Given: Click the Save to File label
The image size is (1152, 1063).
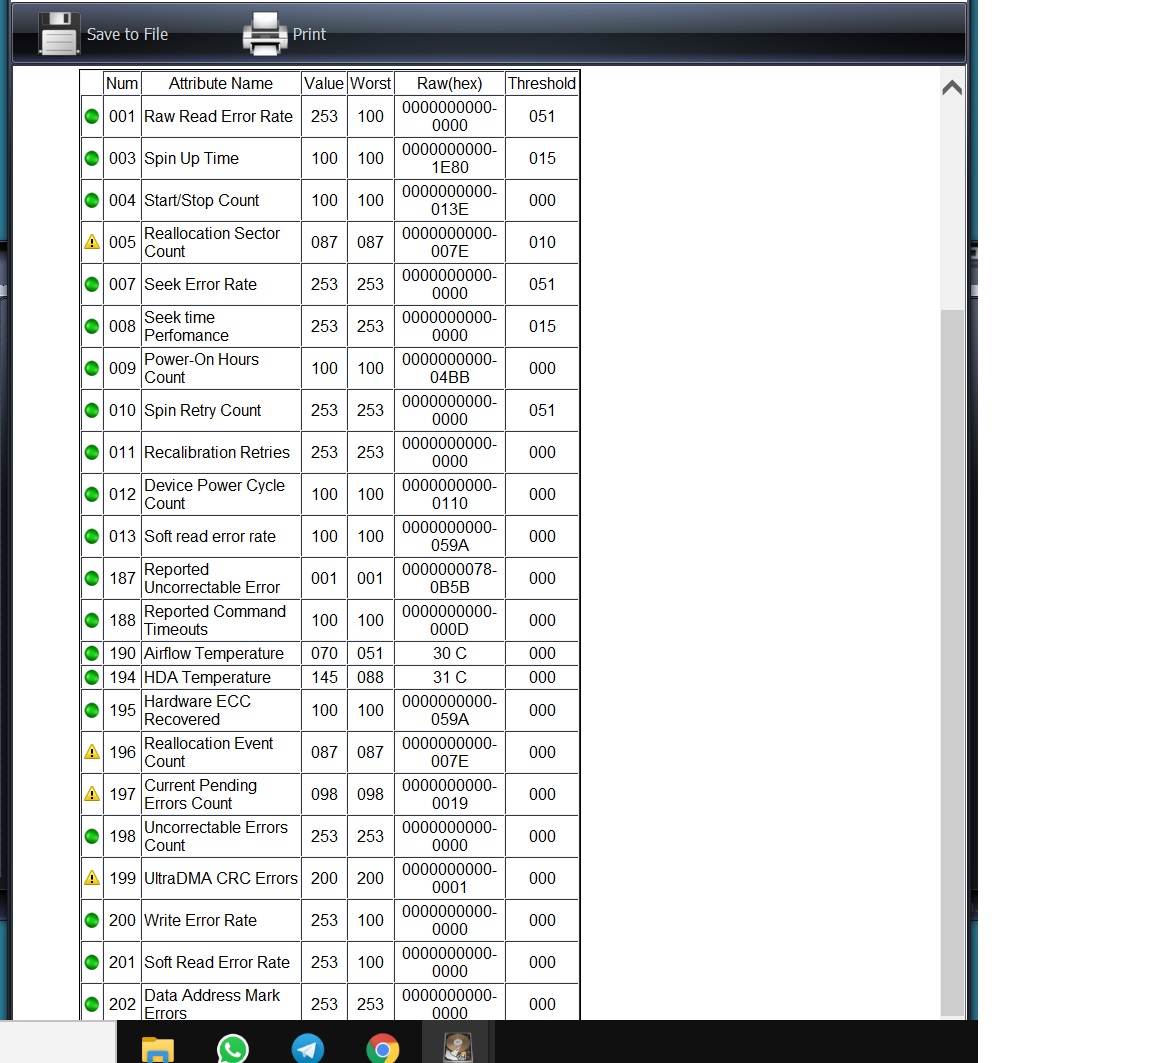Looking at the screenshot, I should coord(127,35).
